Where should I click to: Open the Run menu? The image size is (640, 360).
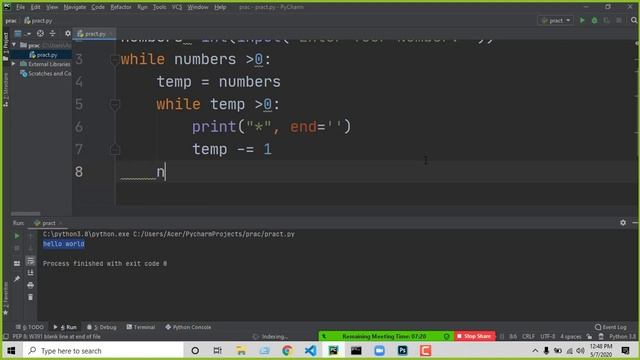point(142,7)
